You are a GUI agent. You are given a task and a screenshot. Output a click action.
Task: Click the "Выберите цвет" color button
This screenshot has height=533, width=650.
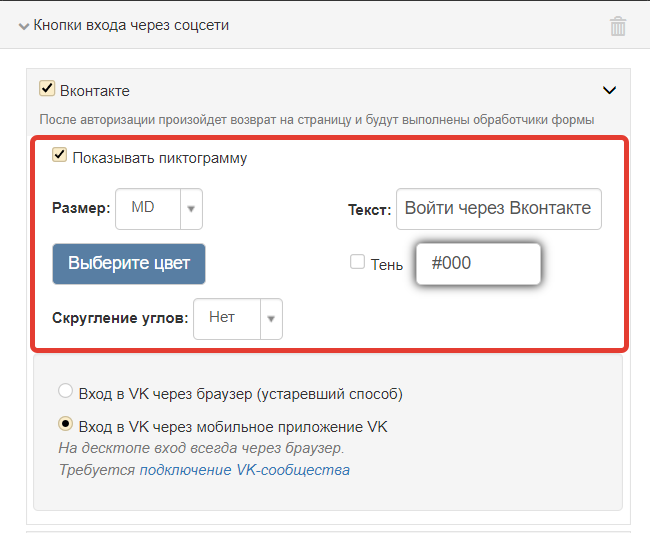click(129, 264)
